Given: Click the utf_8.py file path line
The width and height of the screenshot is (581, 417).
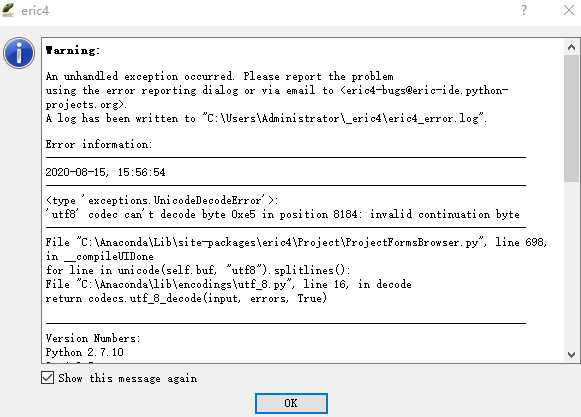Looking at the screenshot, I should [x=228, y=284].
